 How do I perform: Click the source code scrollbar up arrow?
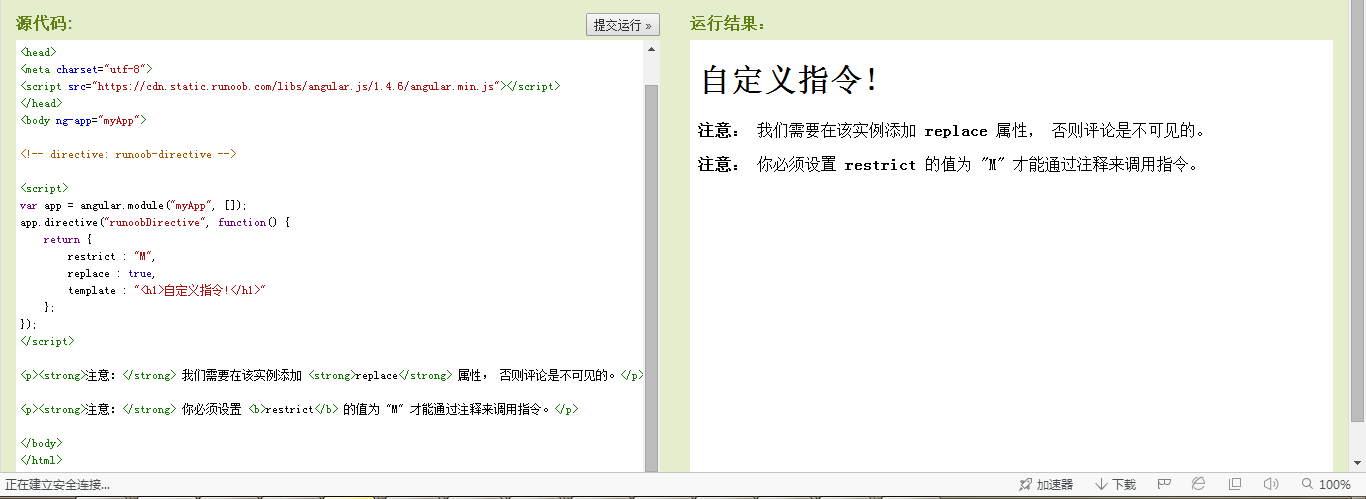click(652, 48)
